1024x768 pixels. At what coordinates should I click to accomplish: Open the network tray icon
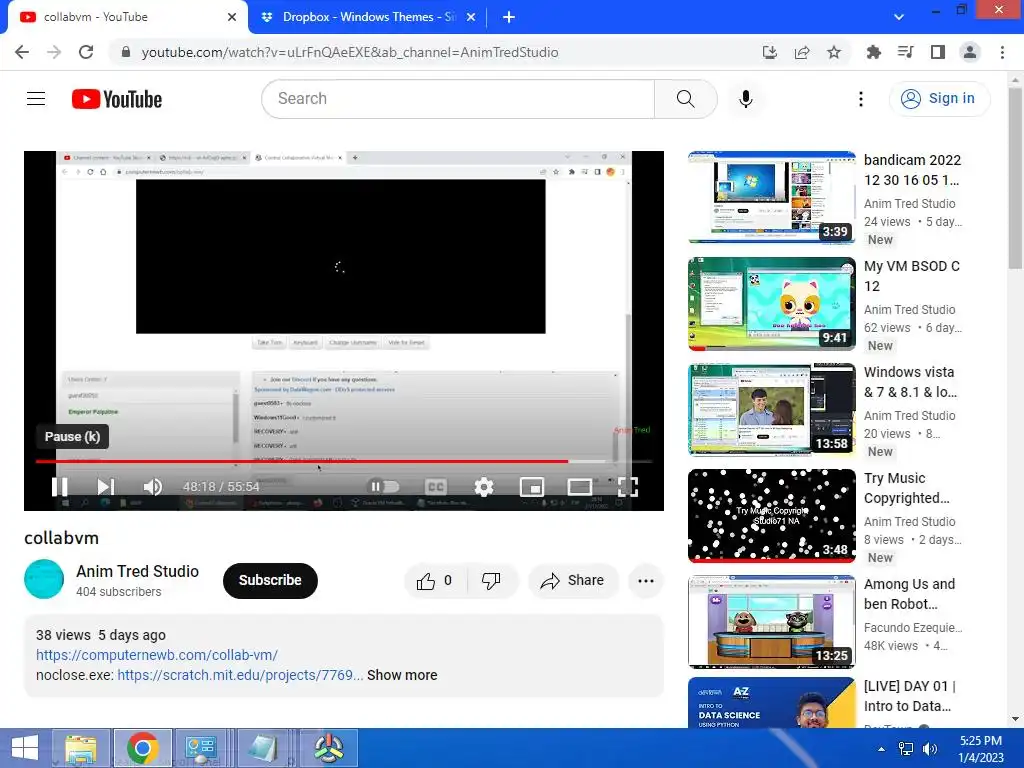click(906, 749)
